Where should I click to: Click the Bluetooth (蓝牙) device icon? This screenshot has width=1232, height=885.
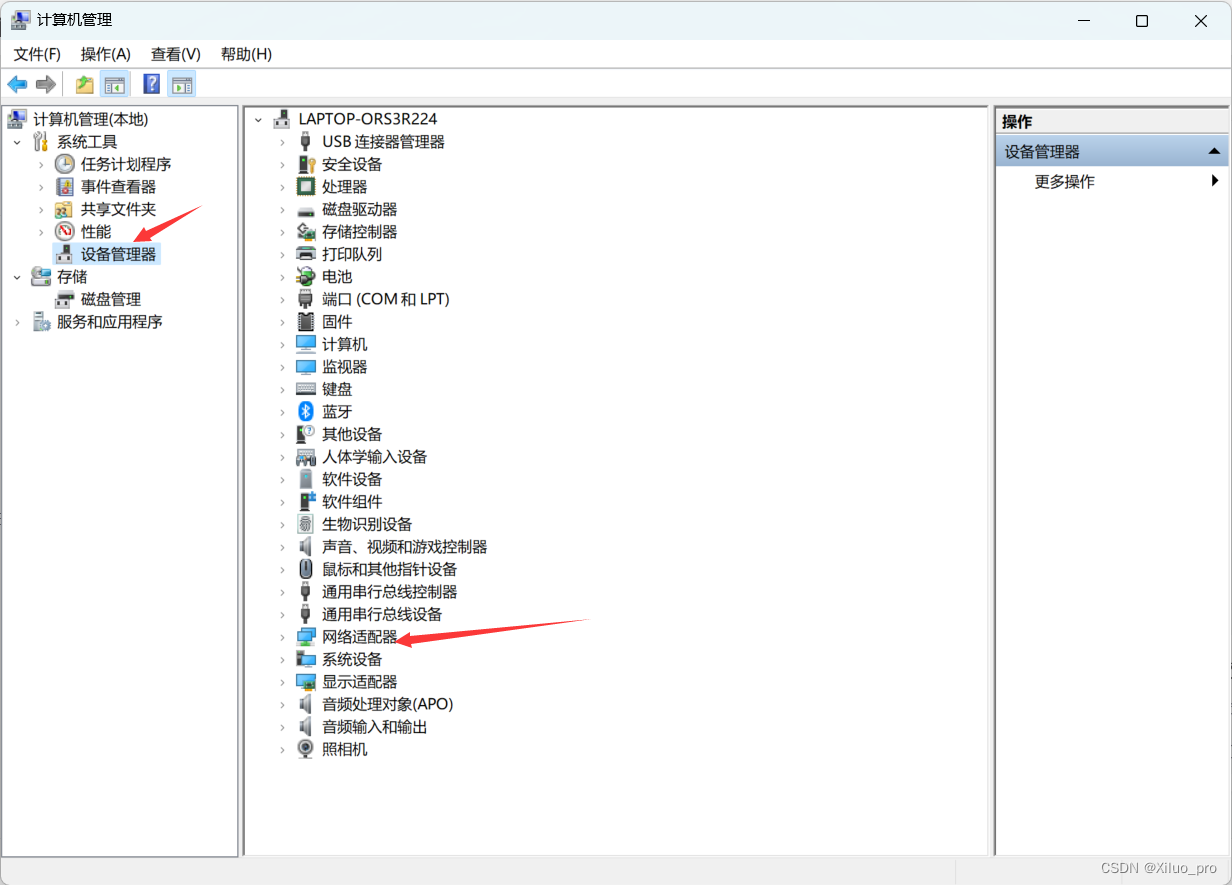pyautogui.click(x=306, y=412)
